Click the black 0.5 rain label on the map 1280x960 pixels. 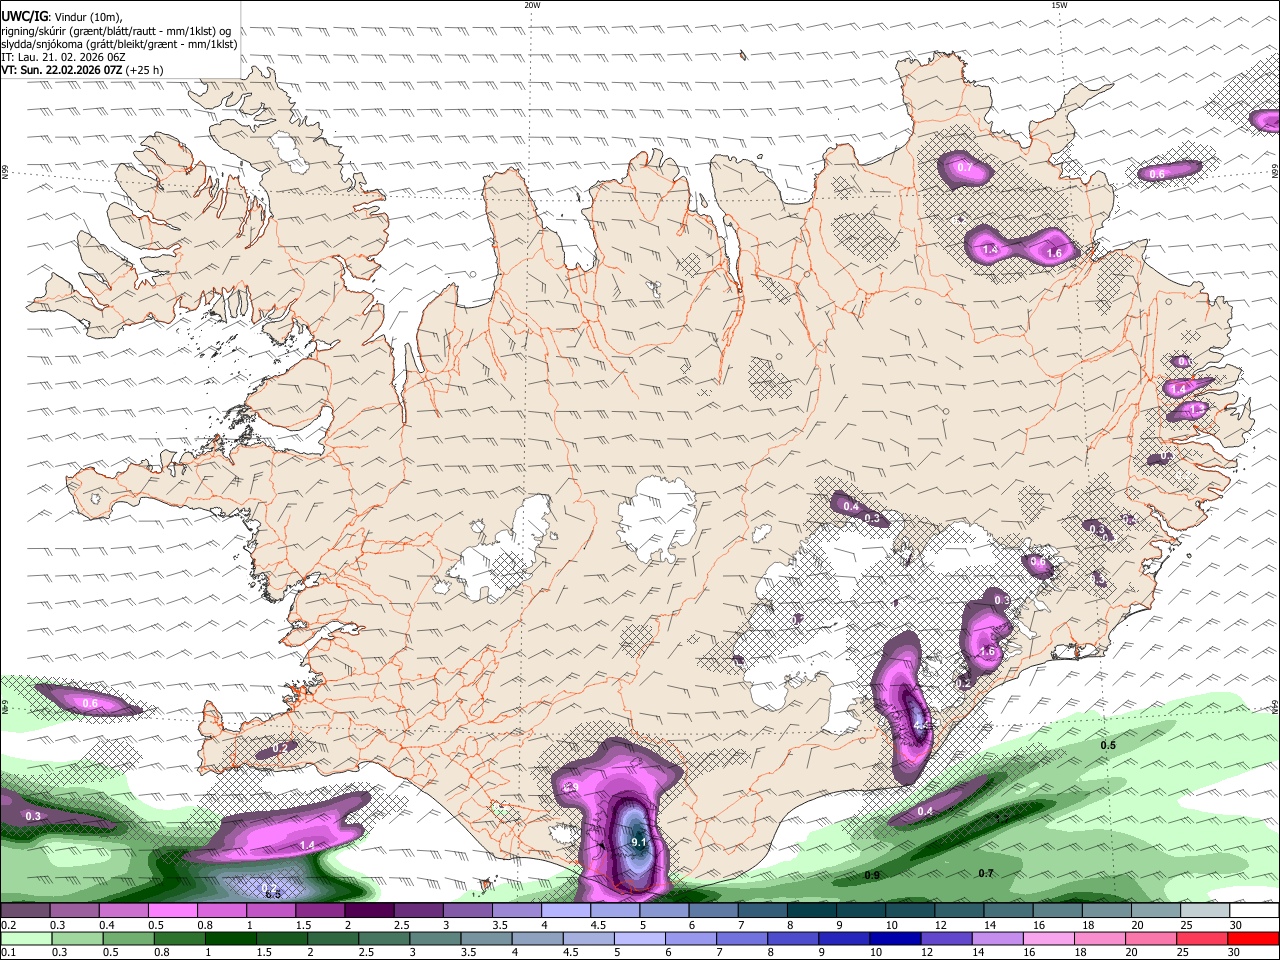pos(1108,746)
